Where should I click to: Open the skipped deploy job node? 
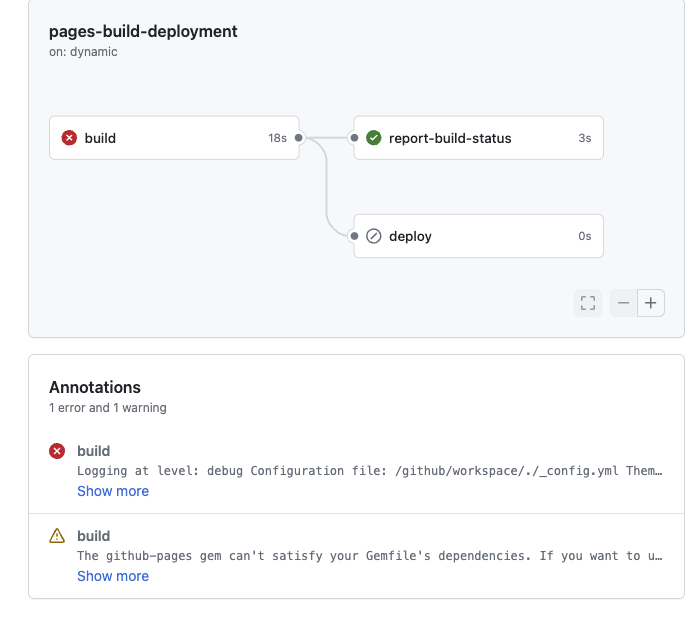[478, 236]
